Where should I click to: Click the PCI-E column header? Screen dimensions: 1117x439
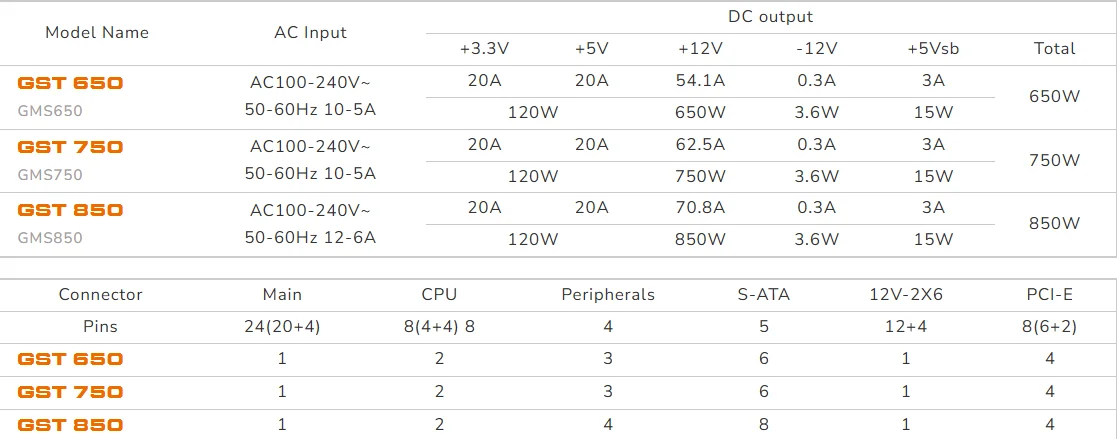(x=1049, y=294)
